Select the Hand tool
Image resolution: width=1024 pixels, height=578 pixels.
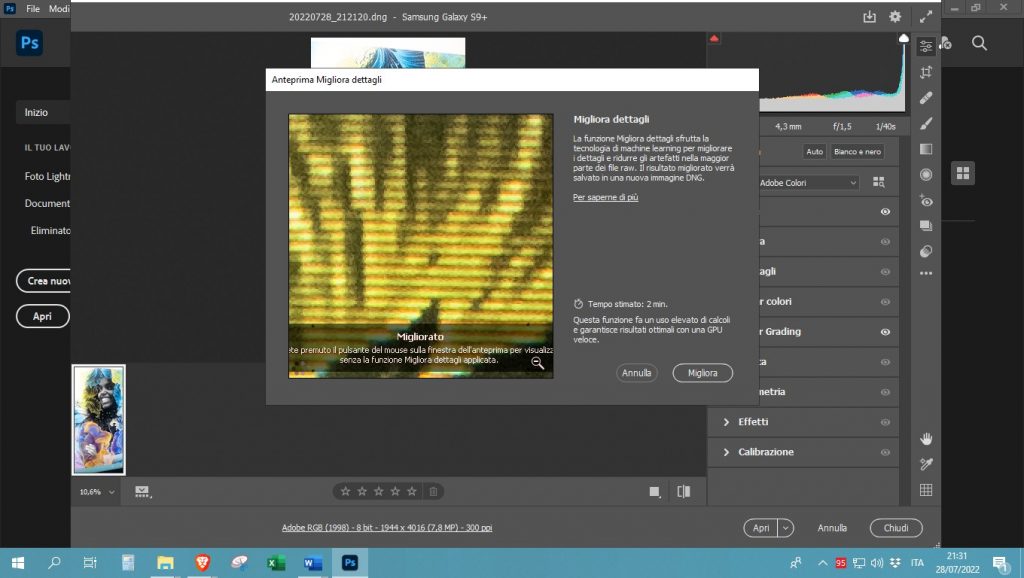(x=926, y=438)
